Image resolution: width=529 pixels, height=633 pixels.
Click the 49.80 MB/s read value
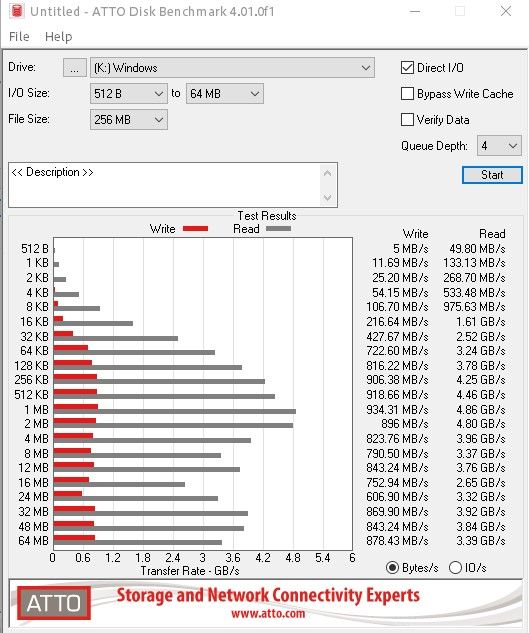477,248
